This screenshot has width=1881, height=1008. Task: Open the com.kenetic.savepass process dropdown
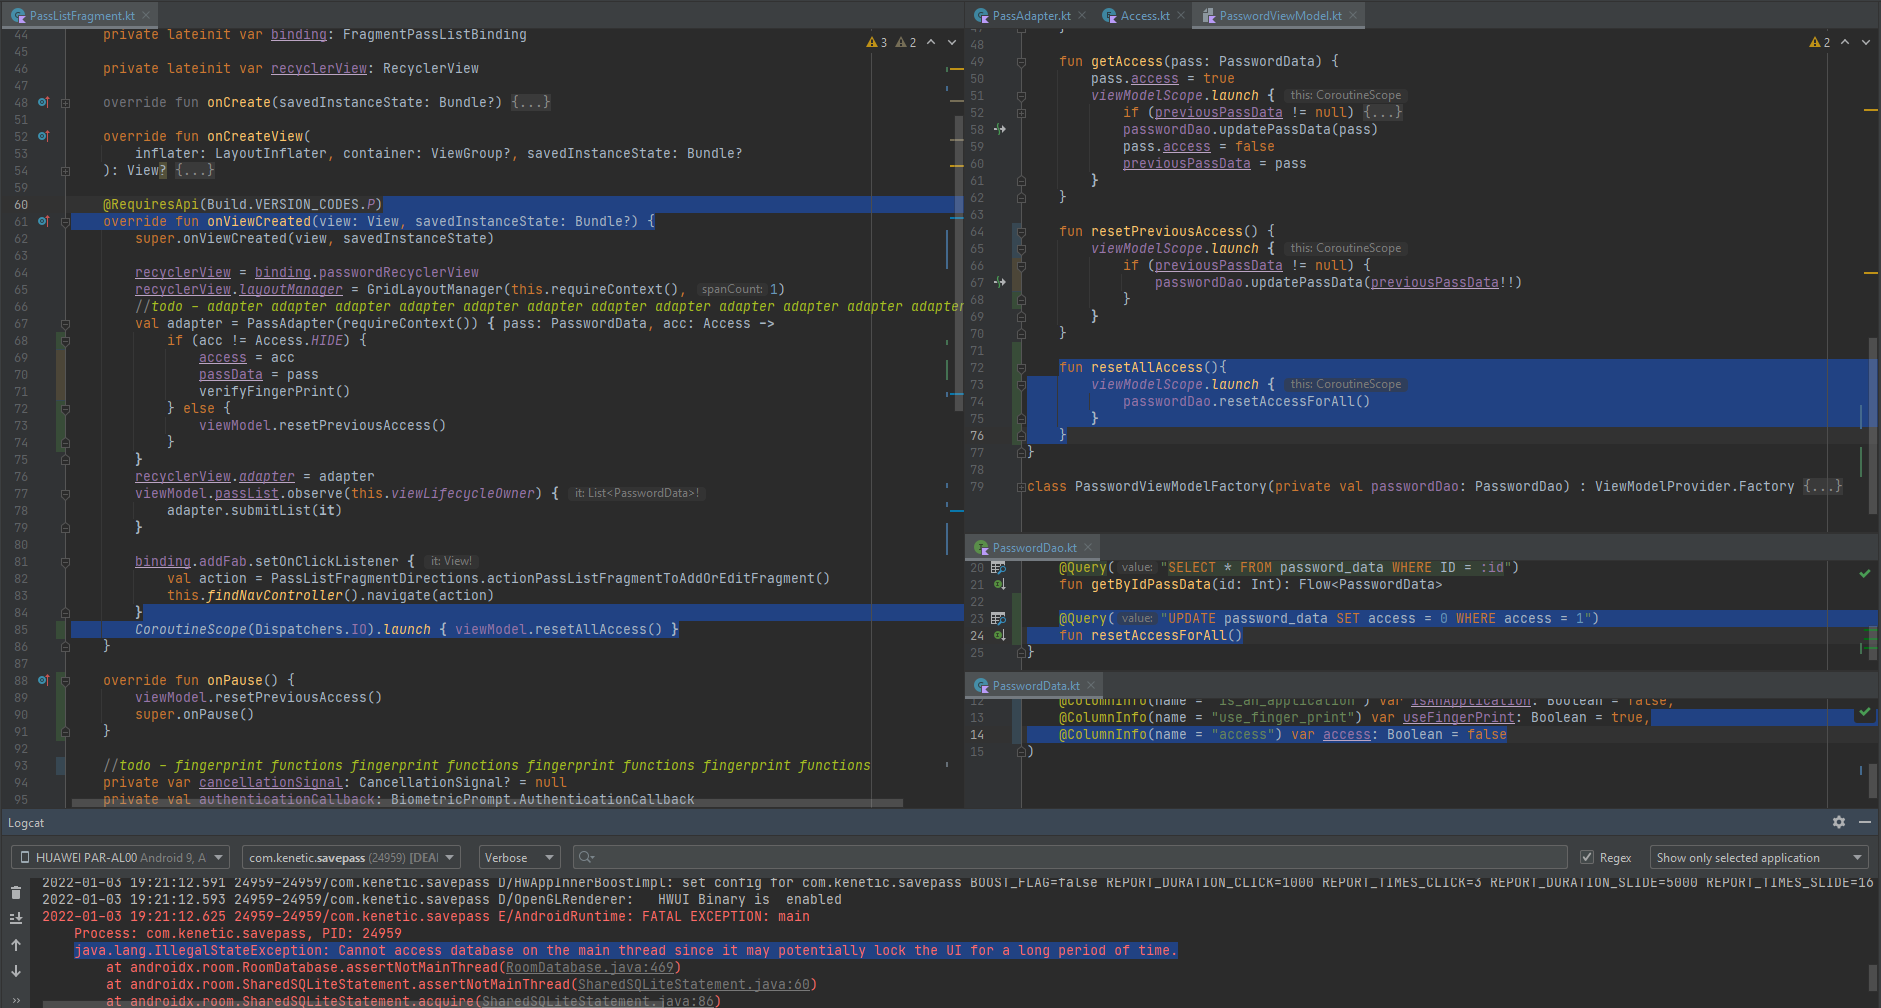coord(351,857)
